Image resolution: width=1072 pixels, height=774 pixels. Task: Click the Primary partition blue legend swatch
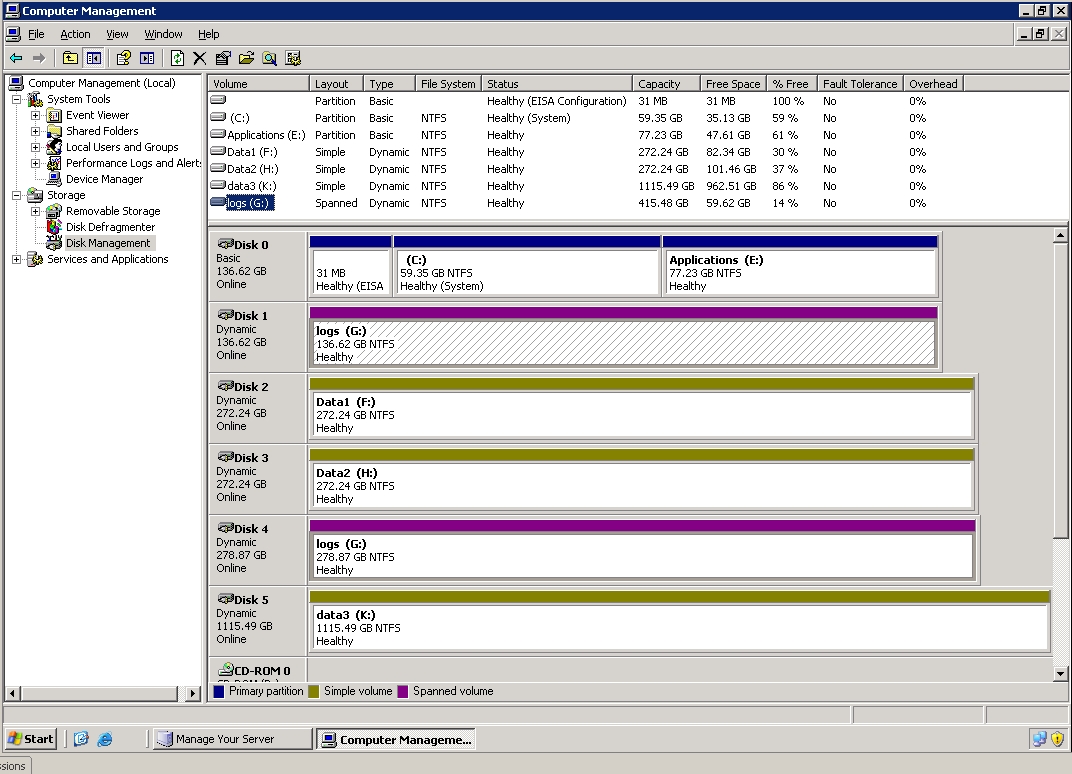(219, 691)
